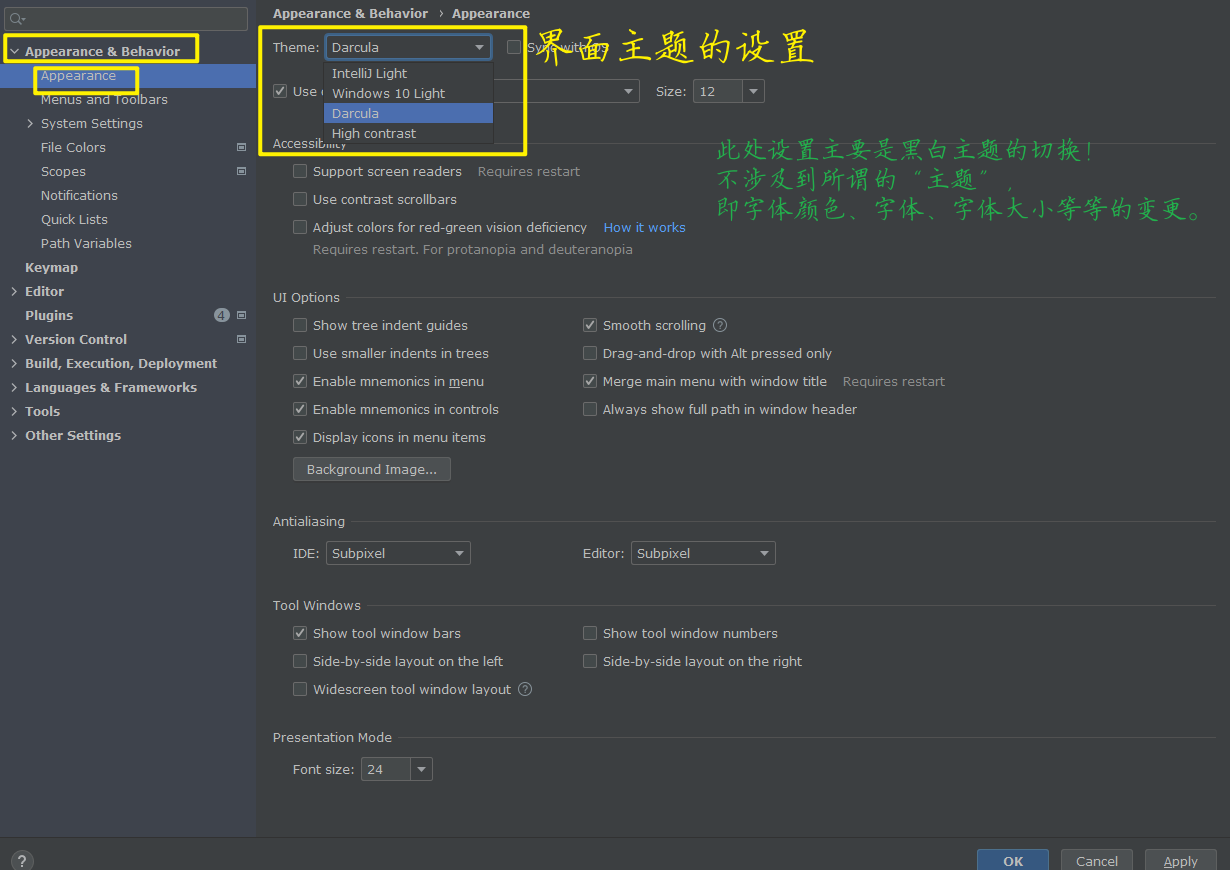Open IDE antialiasing Subpixel dropdown
This screenshot has height=870, width=1230.
coord(398,553)
